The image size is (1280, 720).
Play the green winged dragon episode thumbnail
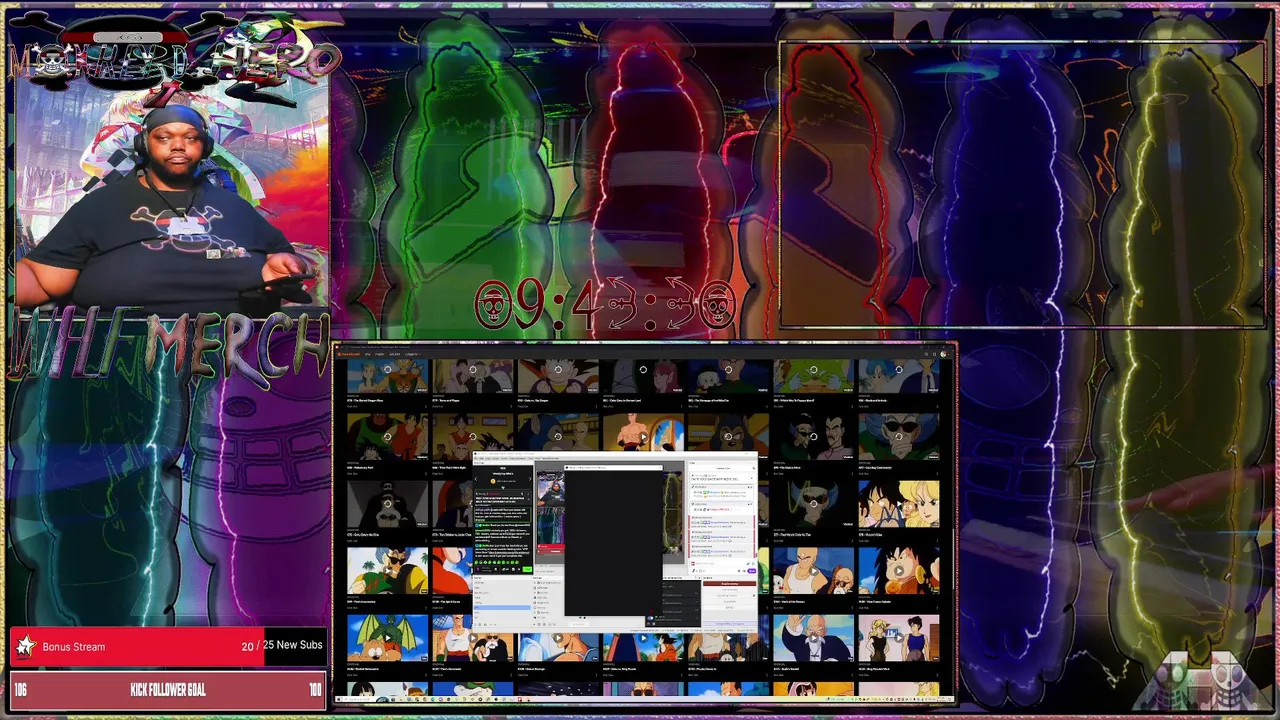click(387, 638)
